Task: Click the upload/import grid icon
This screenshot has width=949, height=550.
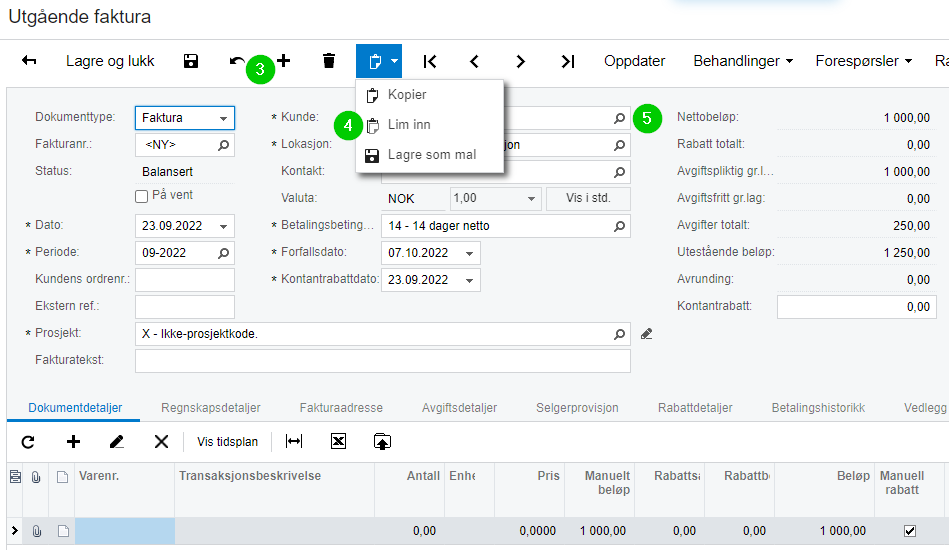Action: pyautogui.click(x=382, y=442)
